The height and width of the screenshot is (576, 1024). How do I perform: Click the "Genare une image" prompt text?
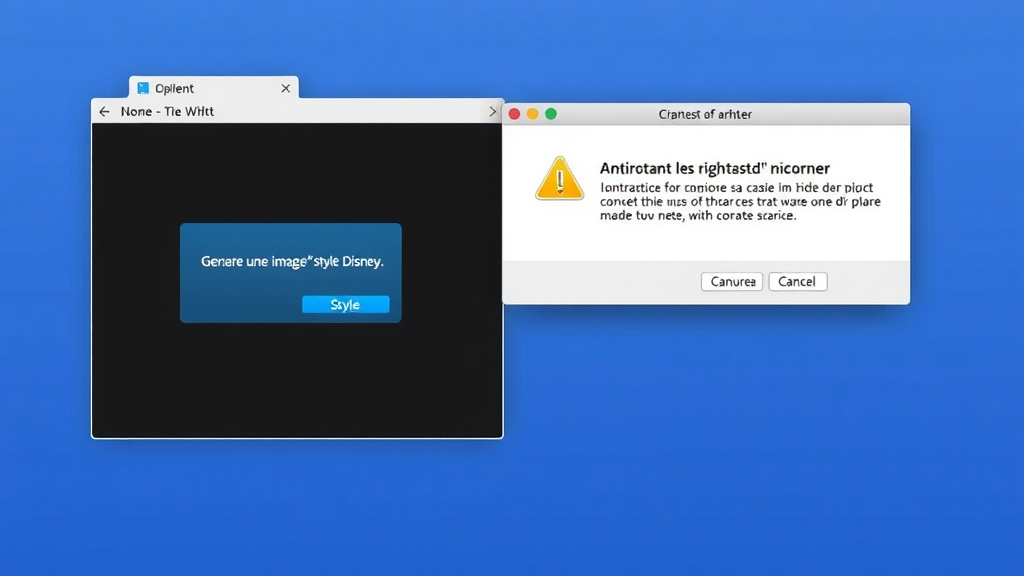[x=292, y=261]
